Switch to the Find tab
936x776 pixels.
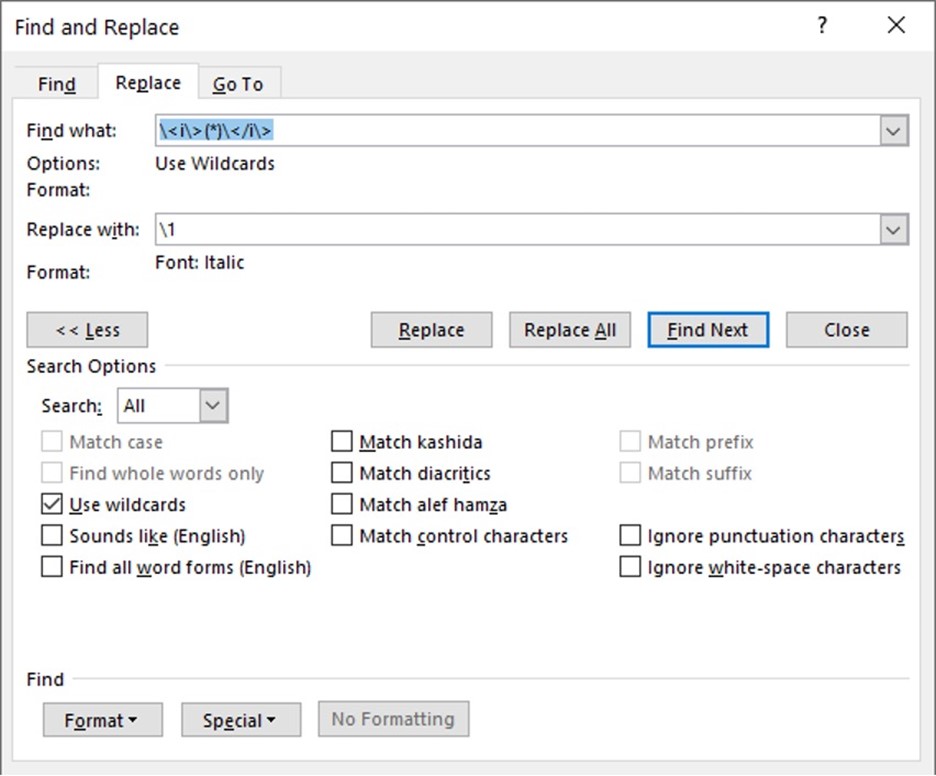[x=56, y=84]
